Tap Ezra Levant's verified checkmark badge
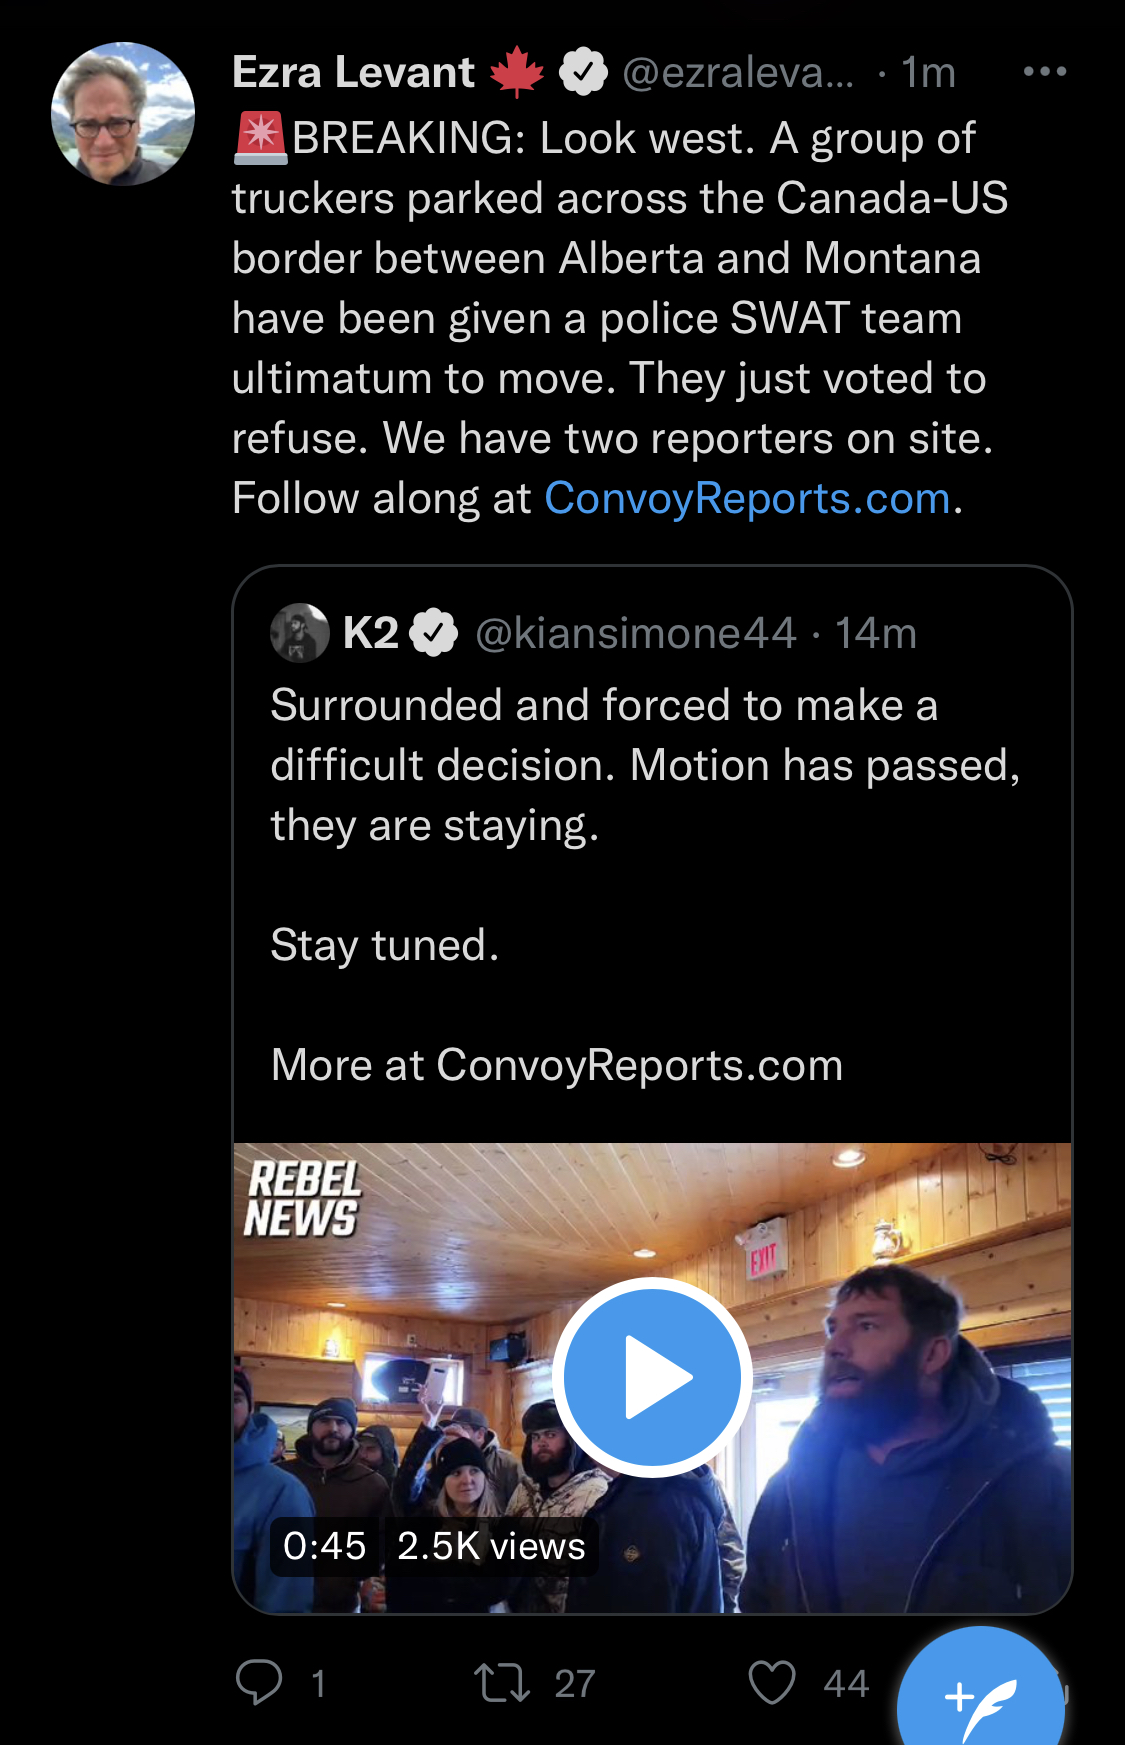 [x=583, y=72]
